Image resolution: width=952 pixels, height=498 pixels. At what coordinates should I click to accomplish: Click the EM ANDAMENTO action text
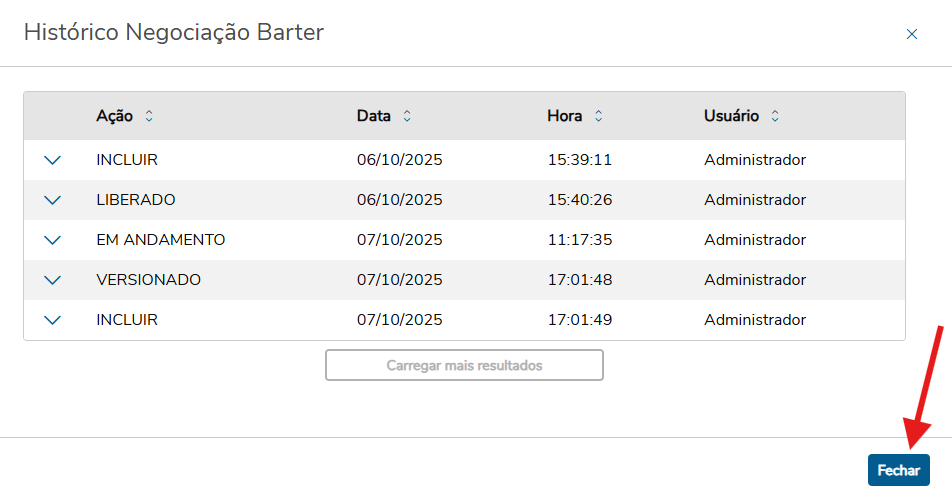coord(160,240)
